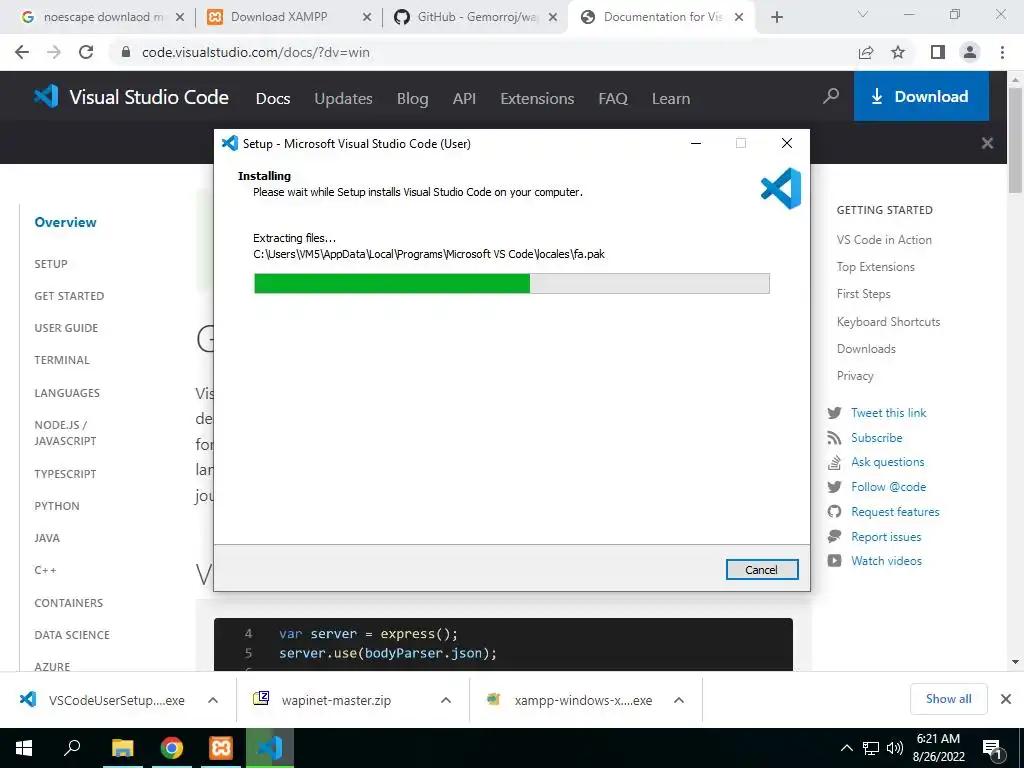Open the wapinet-master.zip download options arrow
This screenshot has height=768, width=1024.
point(445,700)
